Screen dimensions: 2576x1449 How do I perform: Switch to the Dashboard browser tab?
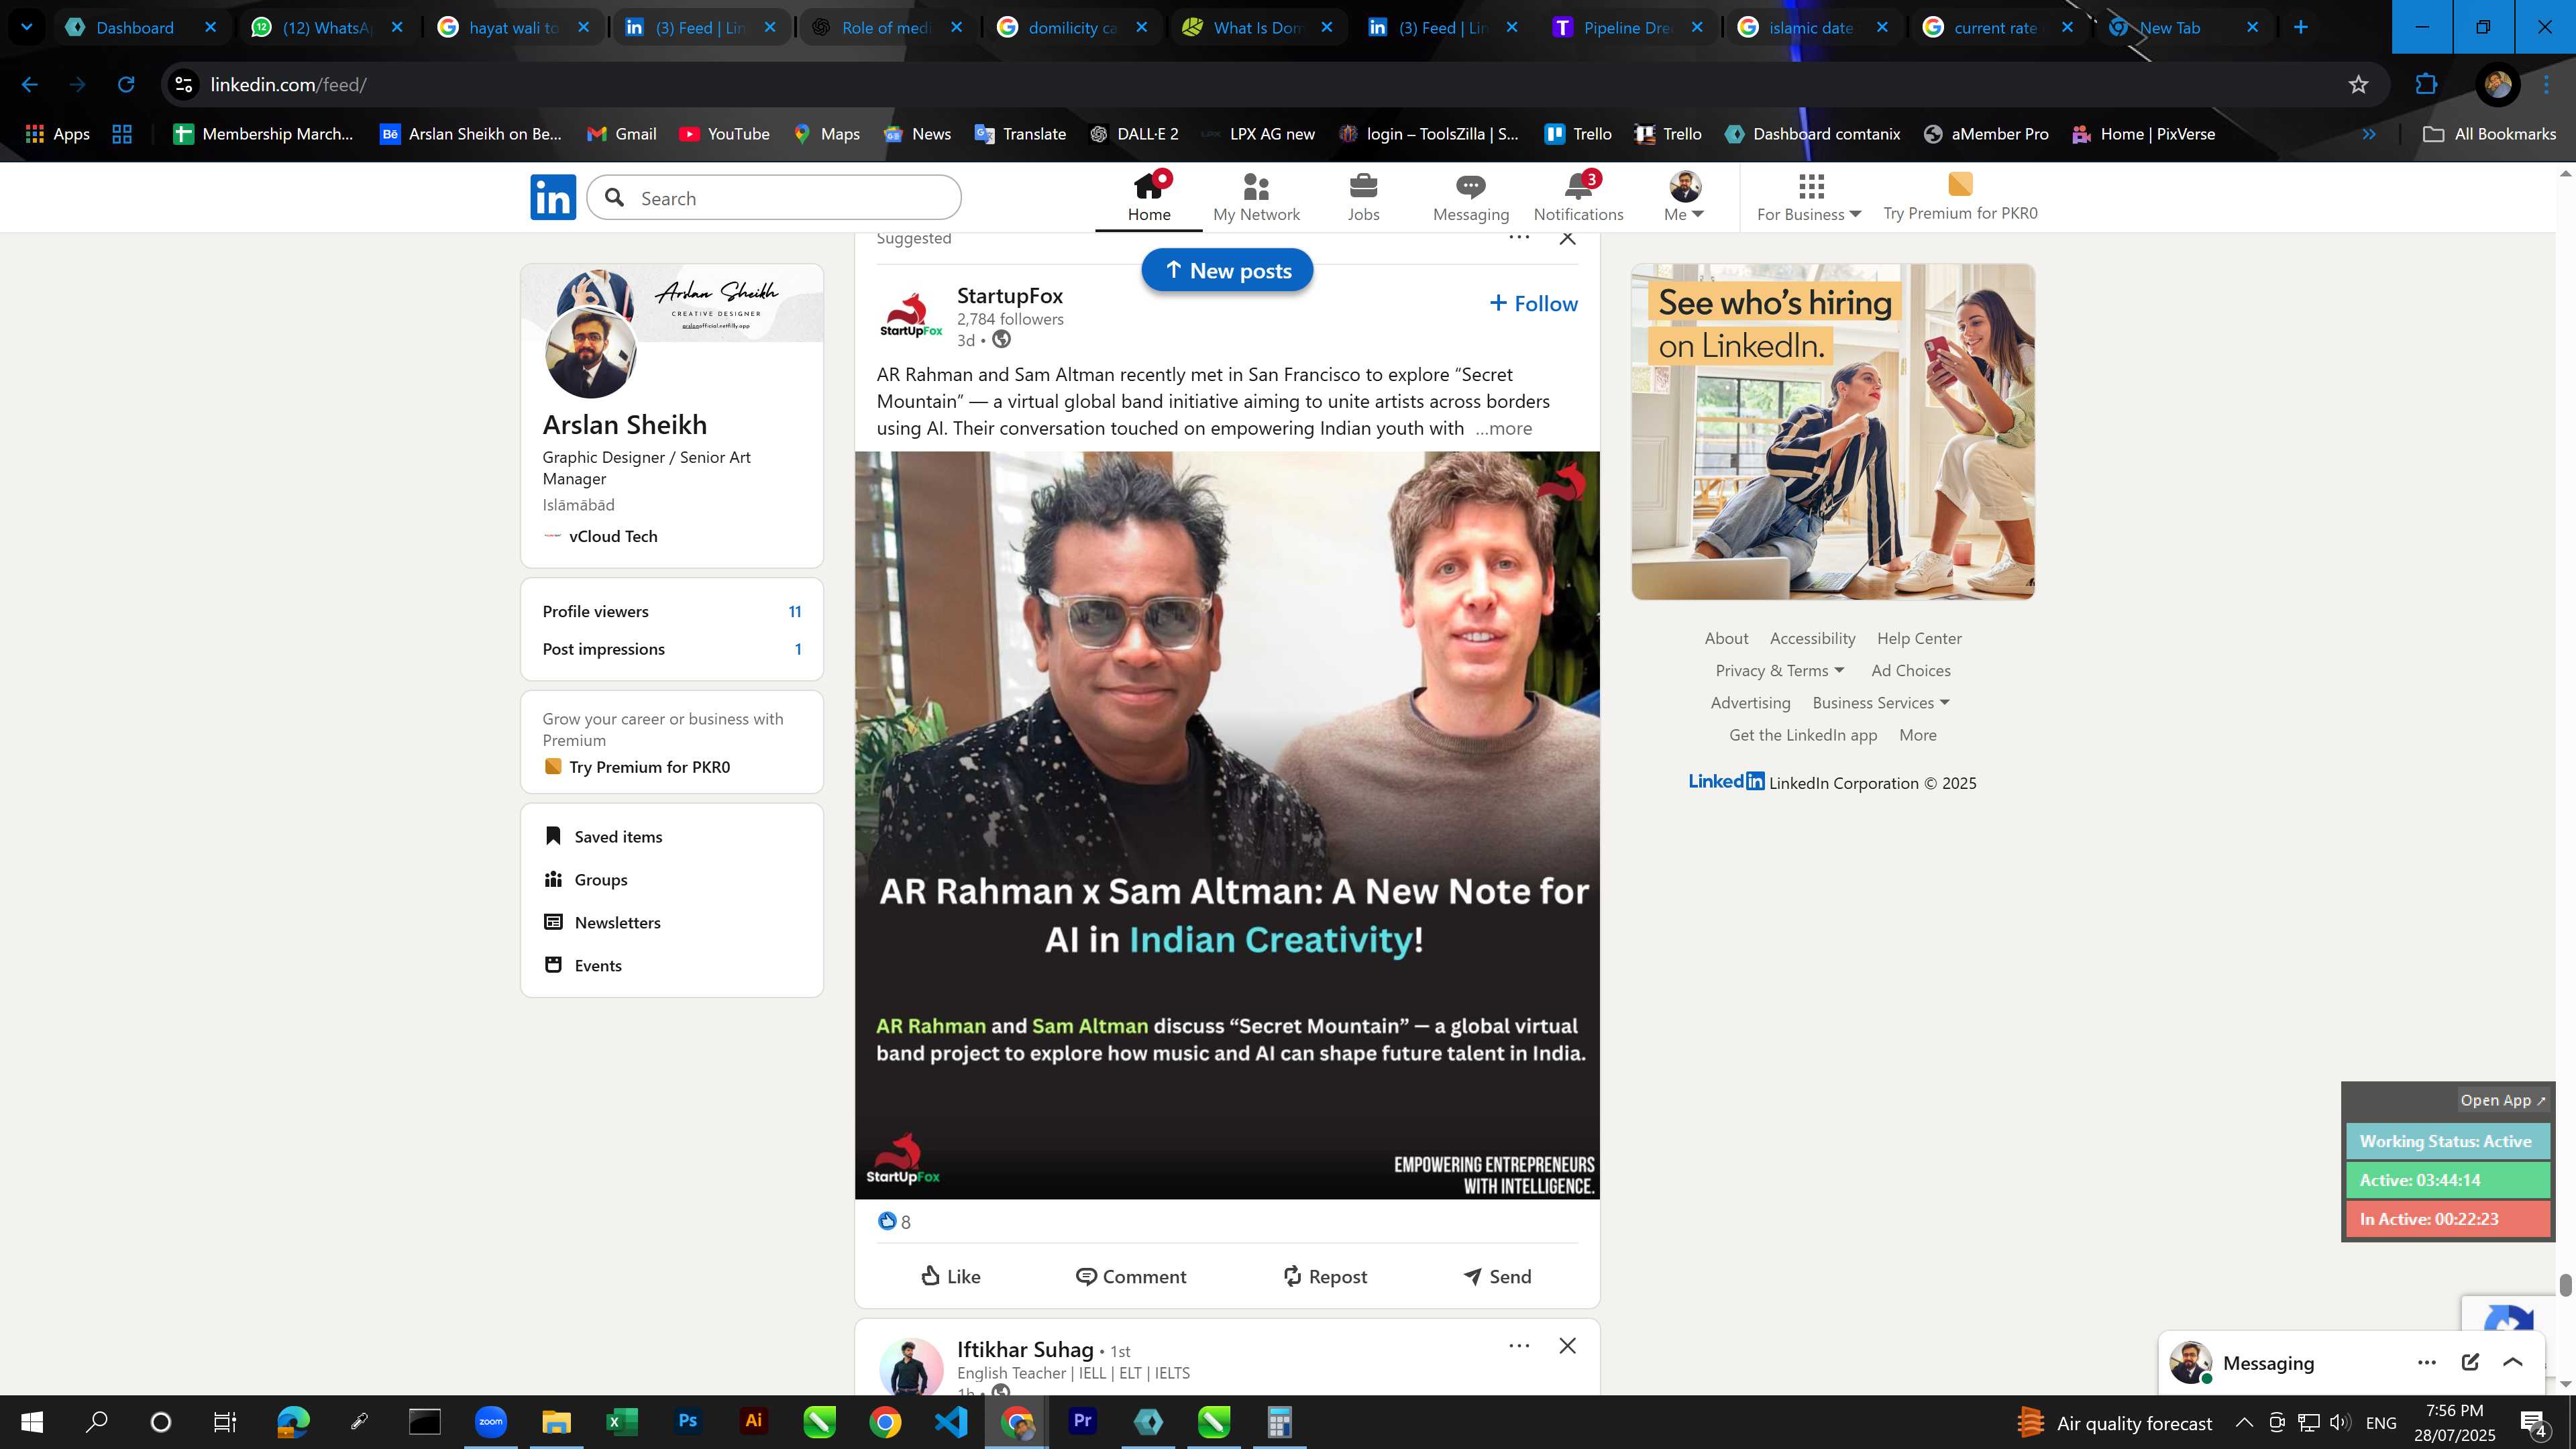(140, 27)
